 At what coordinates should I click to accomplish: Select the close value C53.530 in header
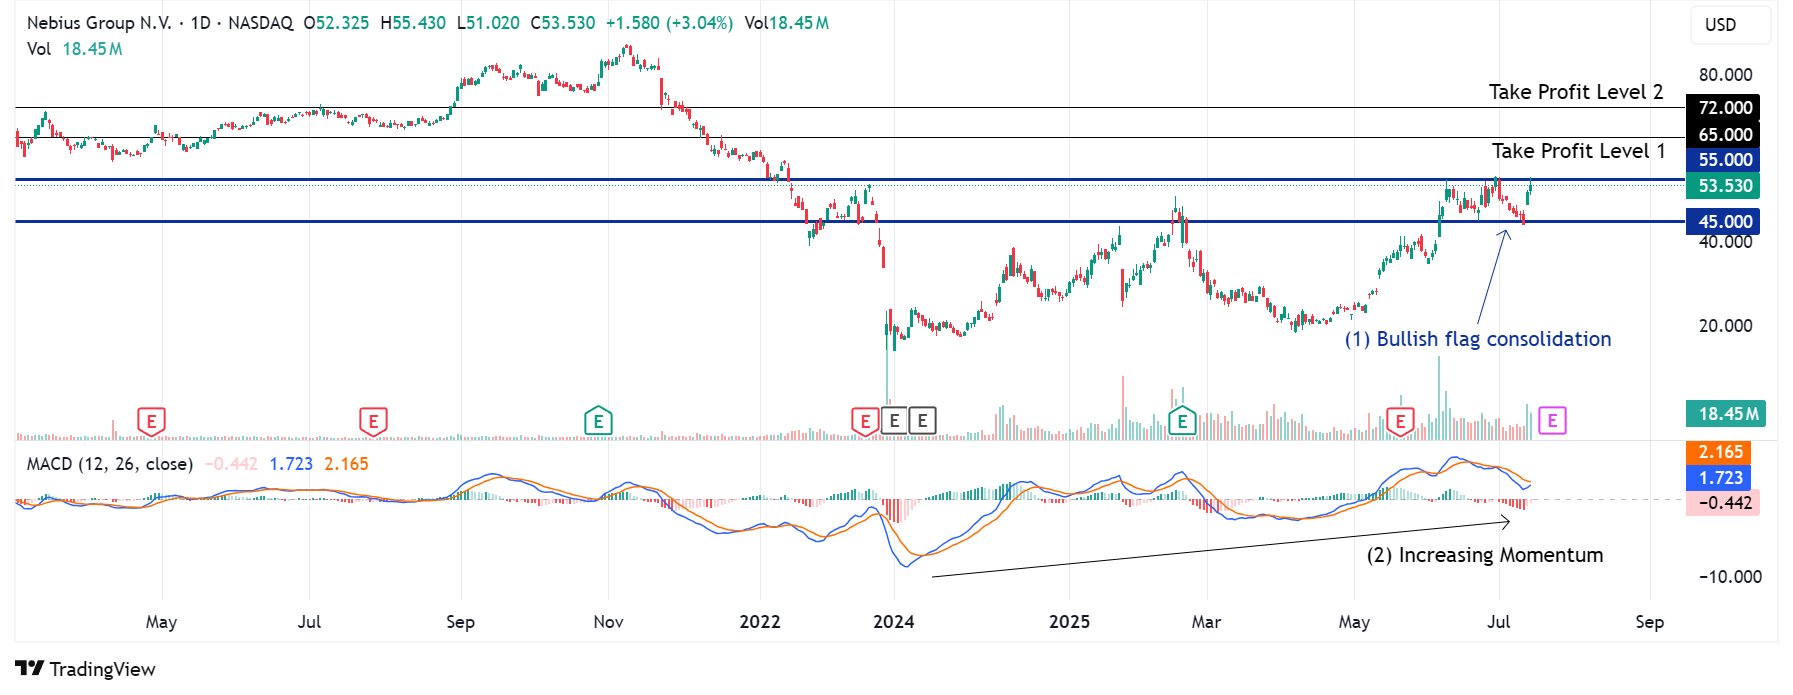click(563, 23)
